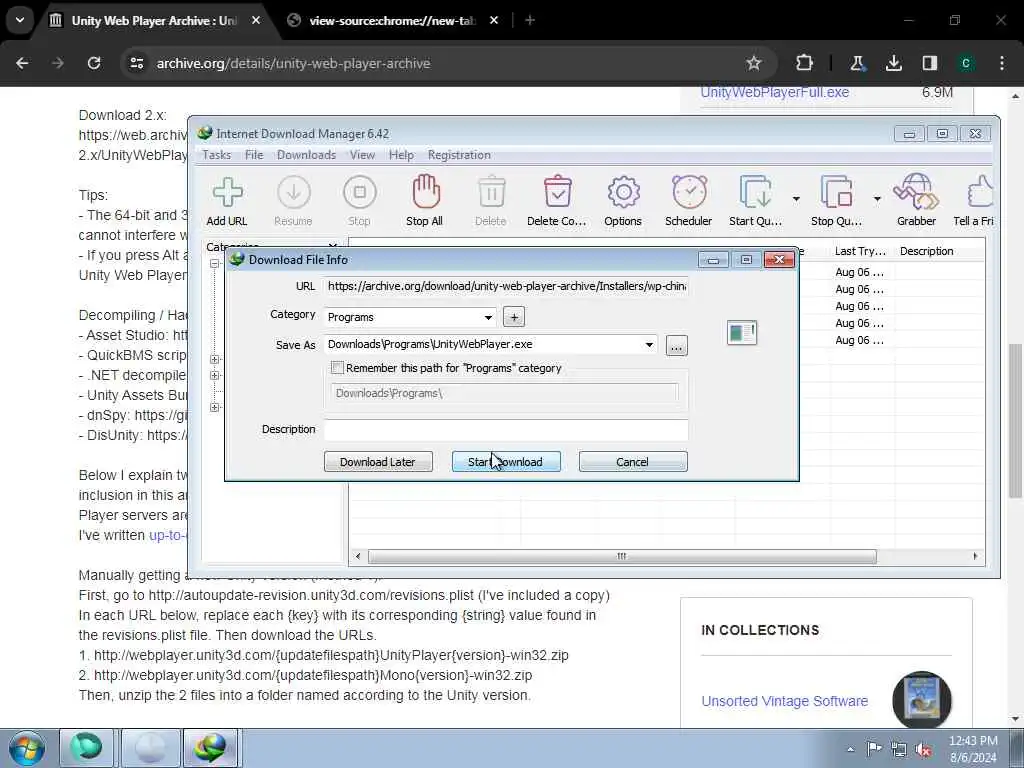The image size is (1024, 768).
Task: Open the Chrome three-dot menu
Action: tap(1002, 63)
